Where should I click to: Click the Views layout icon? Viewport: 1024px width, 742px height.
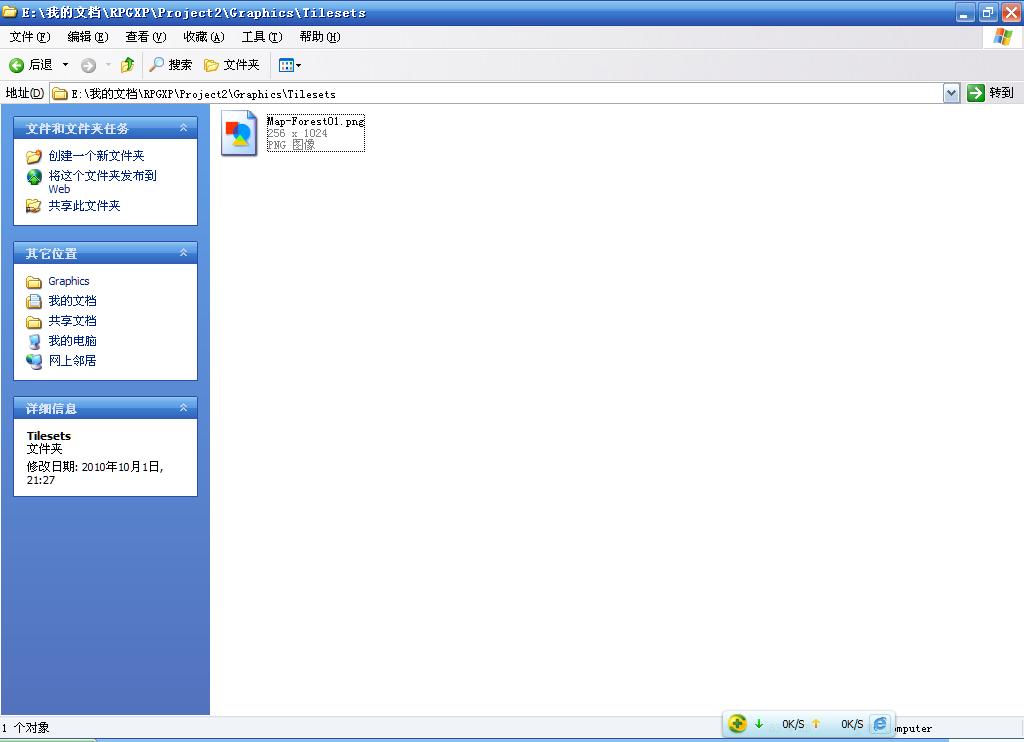[x=286, y=65]
